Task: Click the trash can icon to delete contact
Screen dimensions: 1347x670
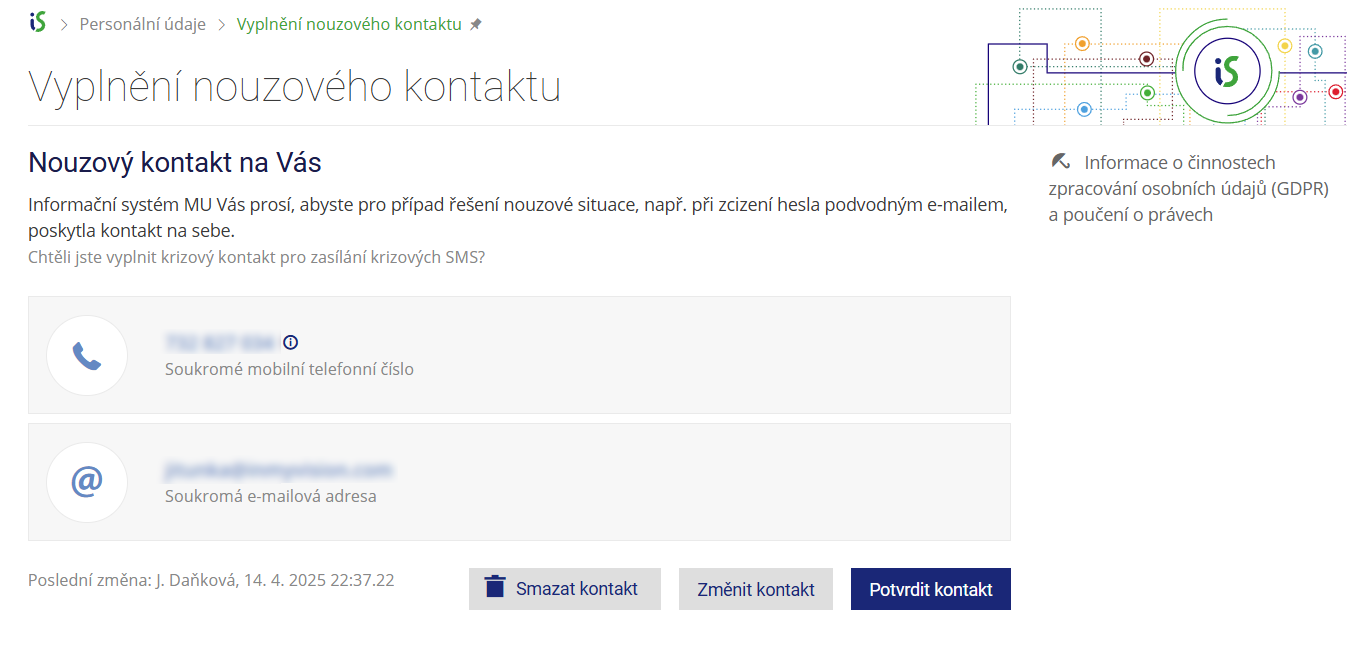Action: [x=495, y=587]
